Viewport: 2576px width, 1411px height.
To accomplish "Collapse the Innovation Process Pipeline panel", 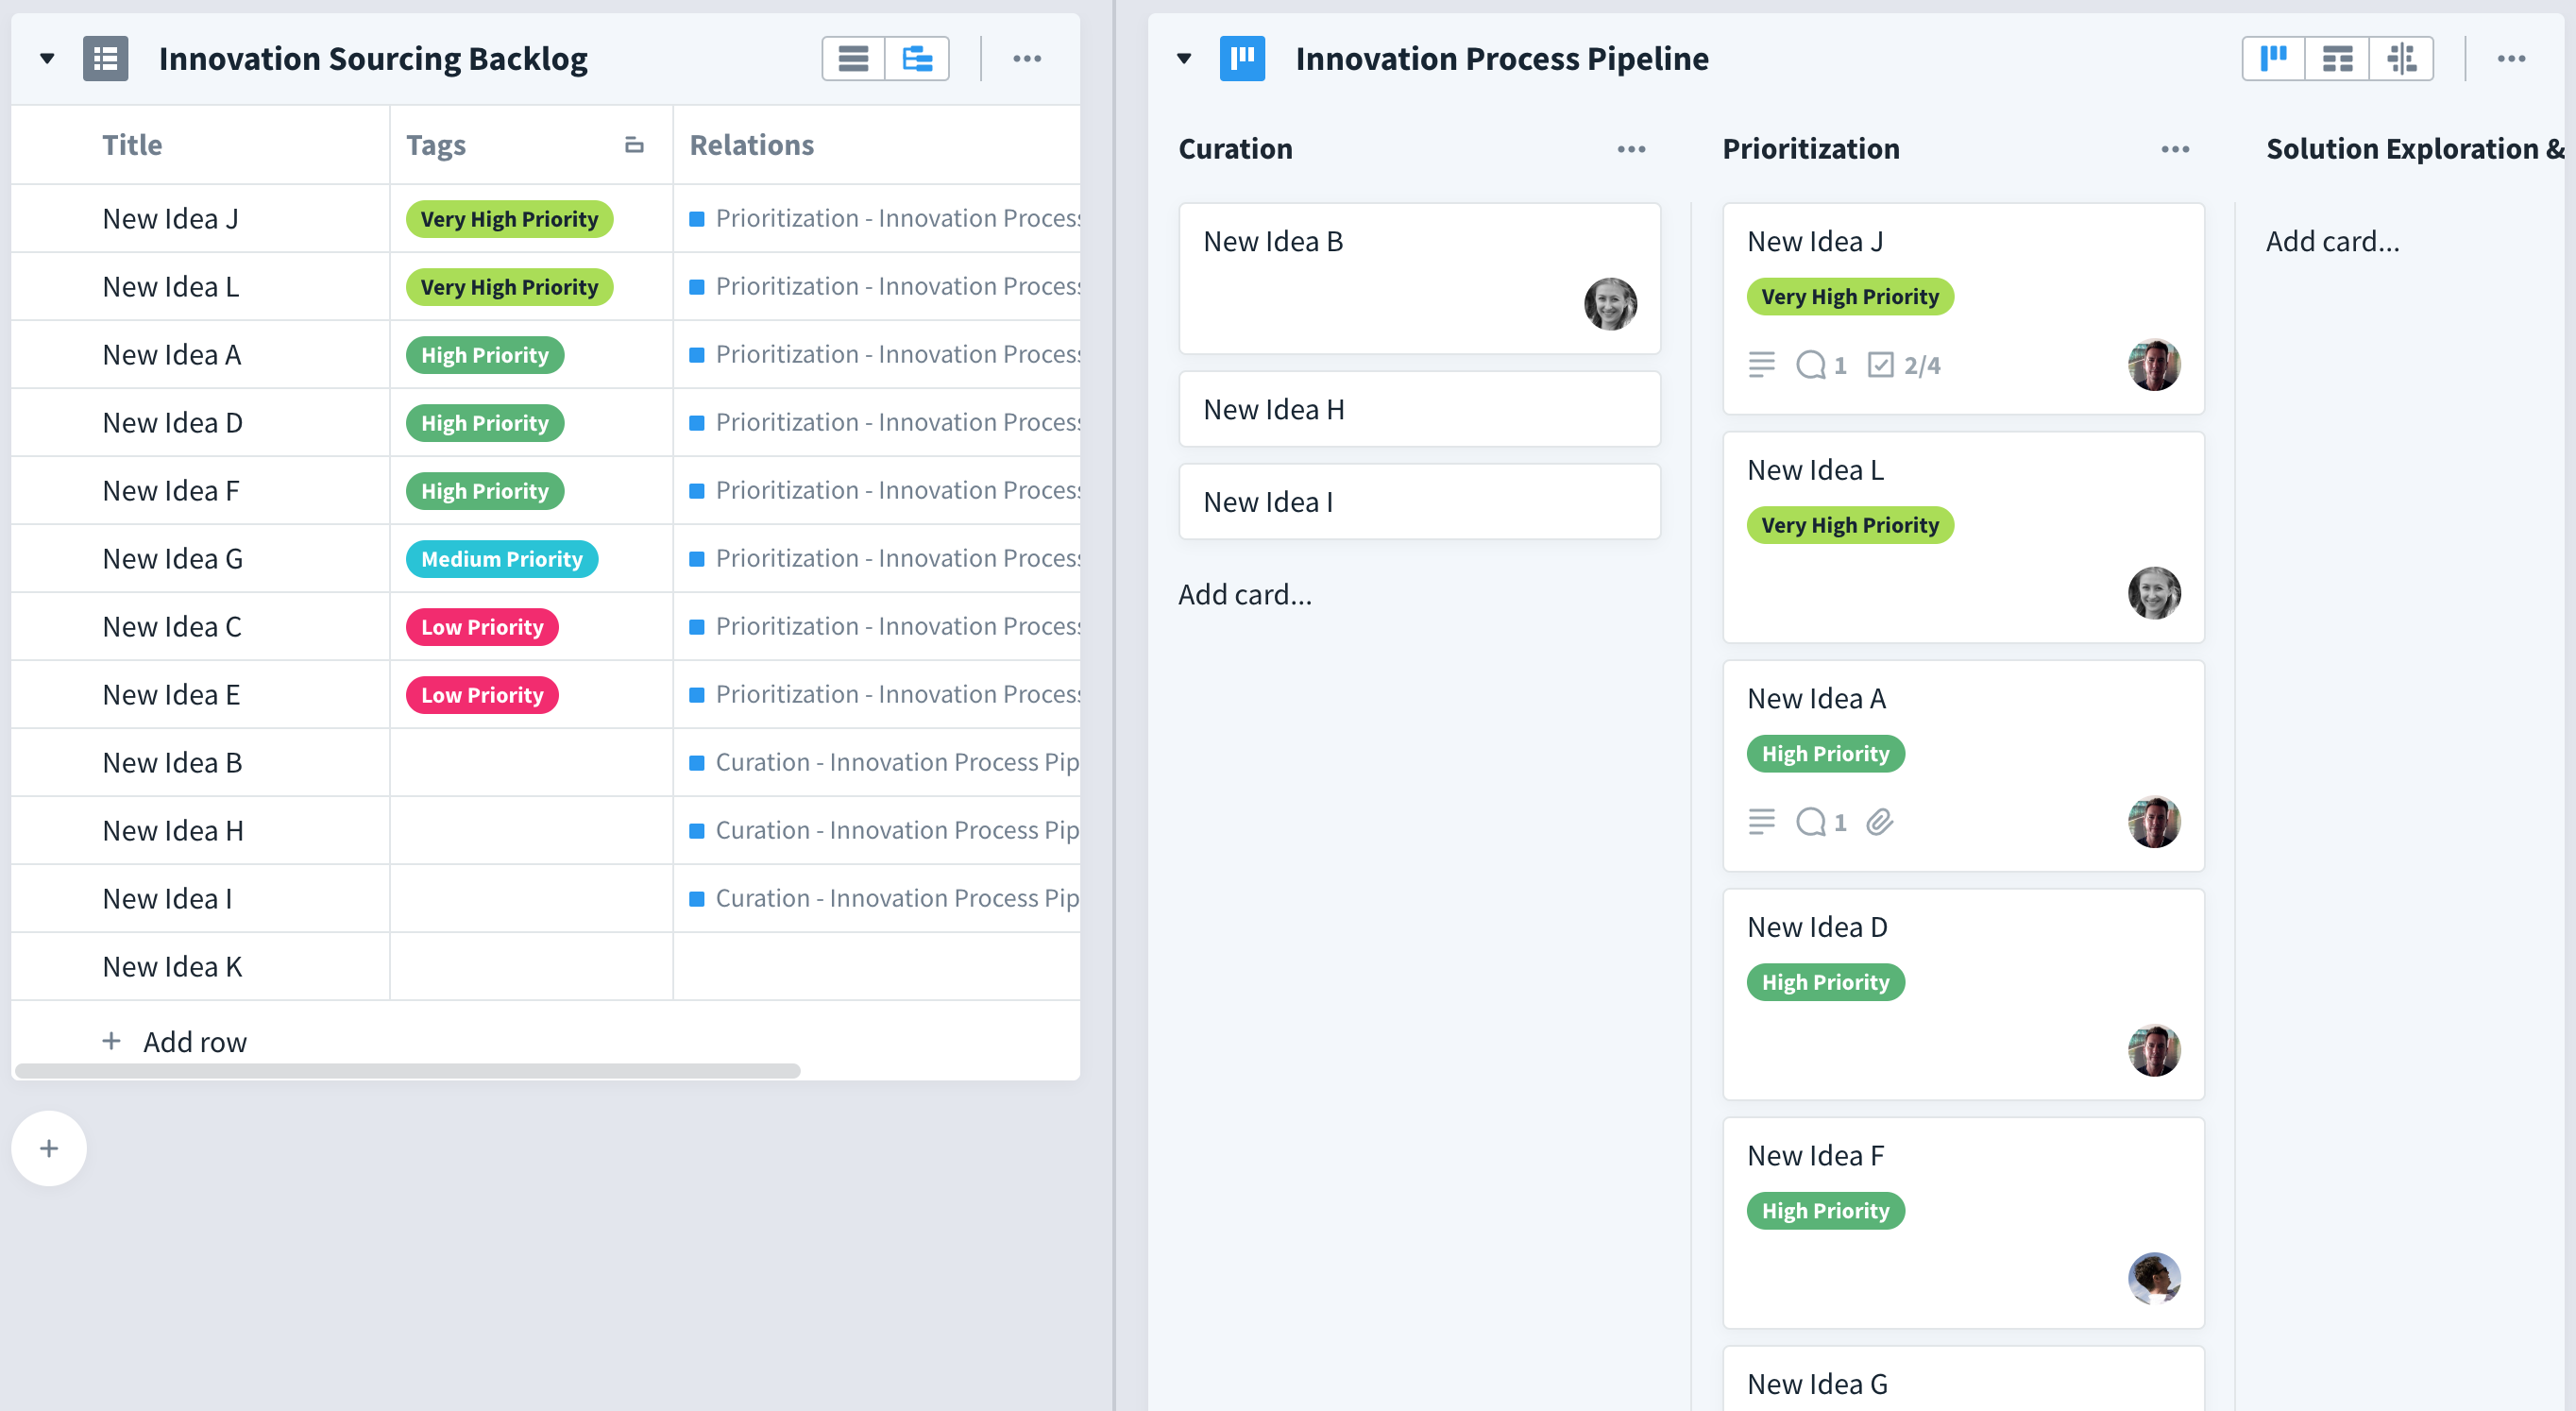I will [1184, 59].
